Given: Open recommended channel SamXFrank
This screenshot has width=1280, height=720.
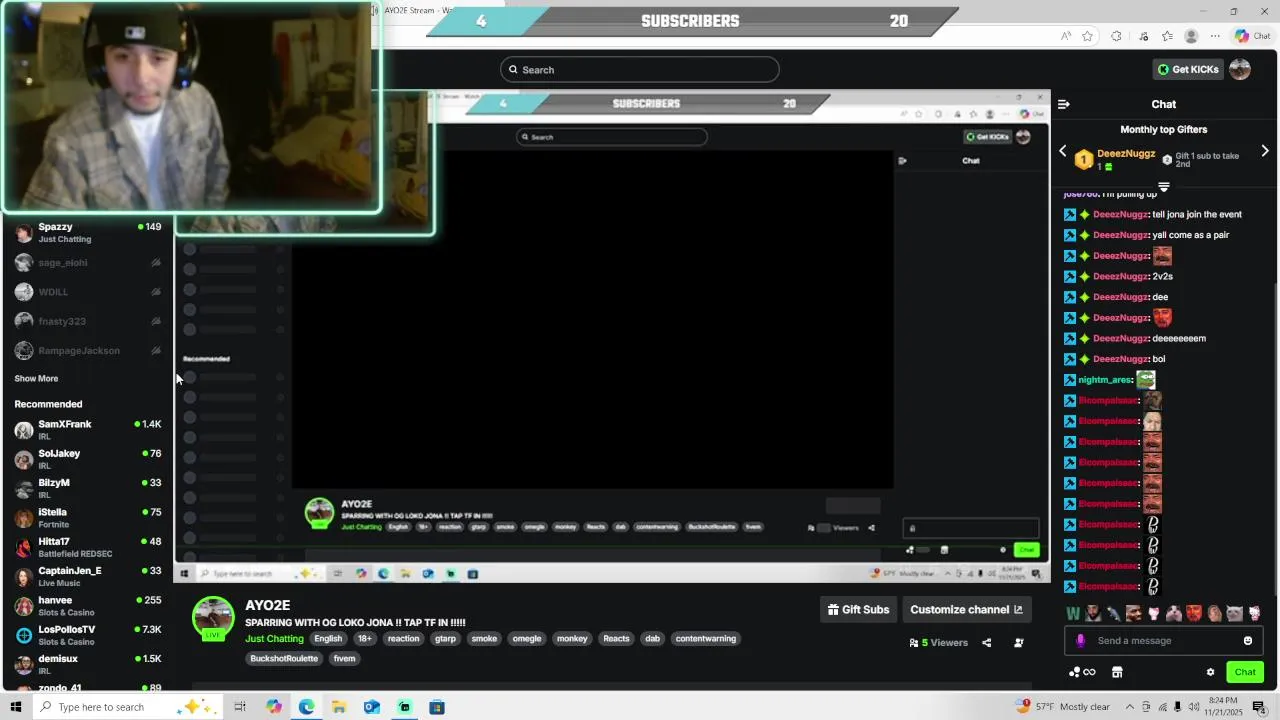Looking at the screenshot, I should [x=87, y=430].
